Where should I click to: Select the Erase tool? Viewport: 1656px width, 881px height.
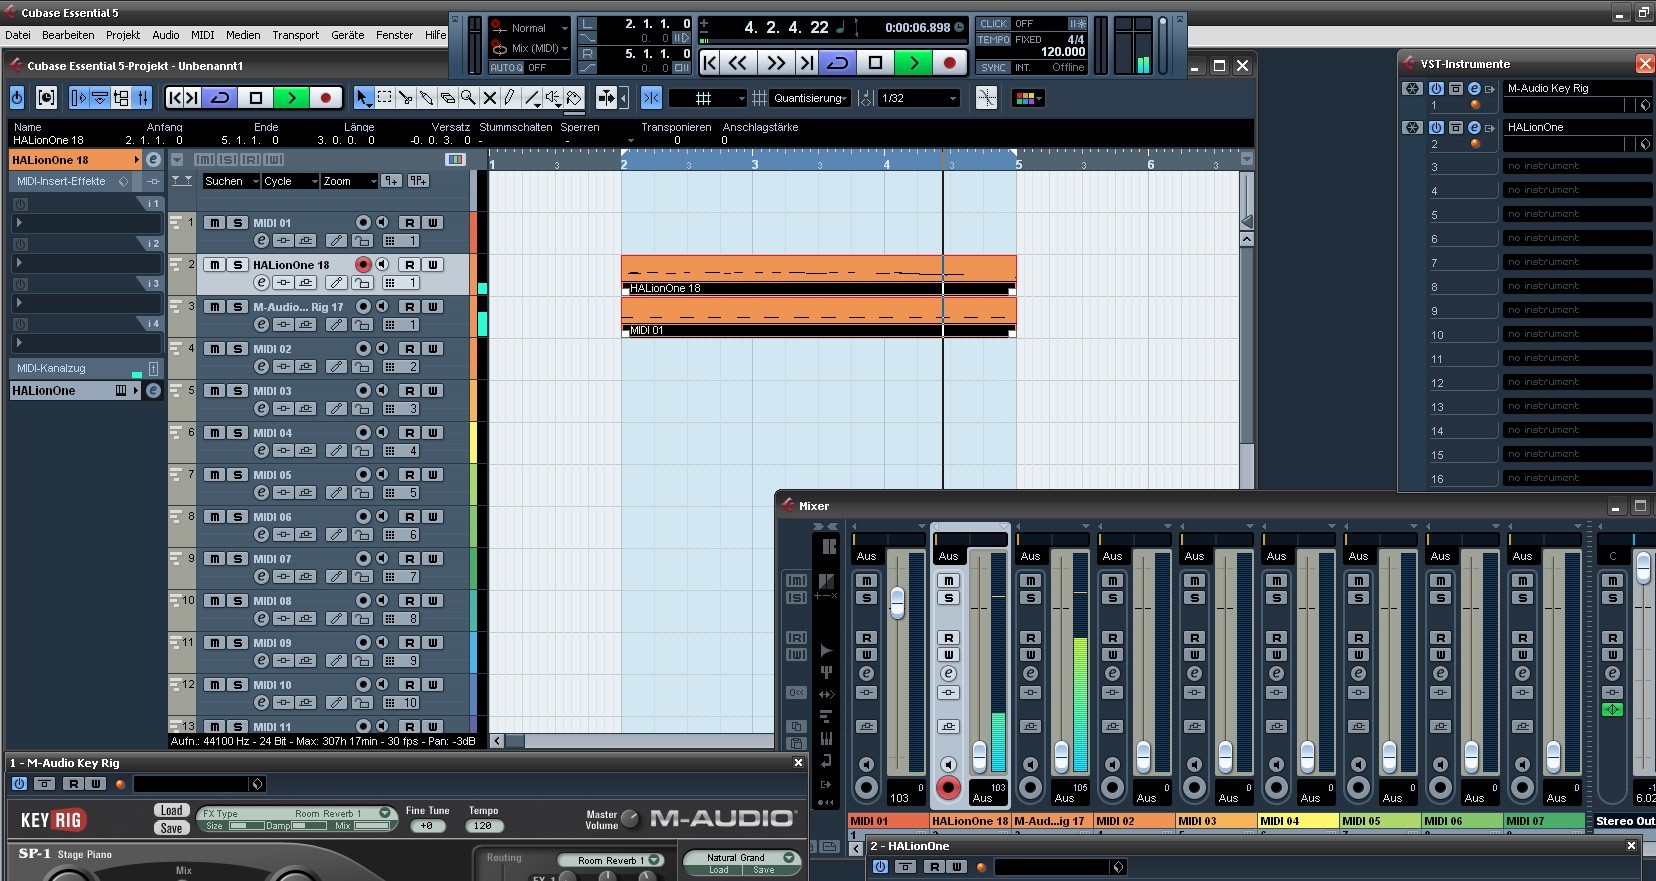448,98
